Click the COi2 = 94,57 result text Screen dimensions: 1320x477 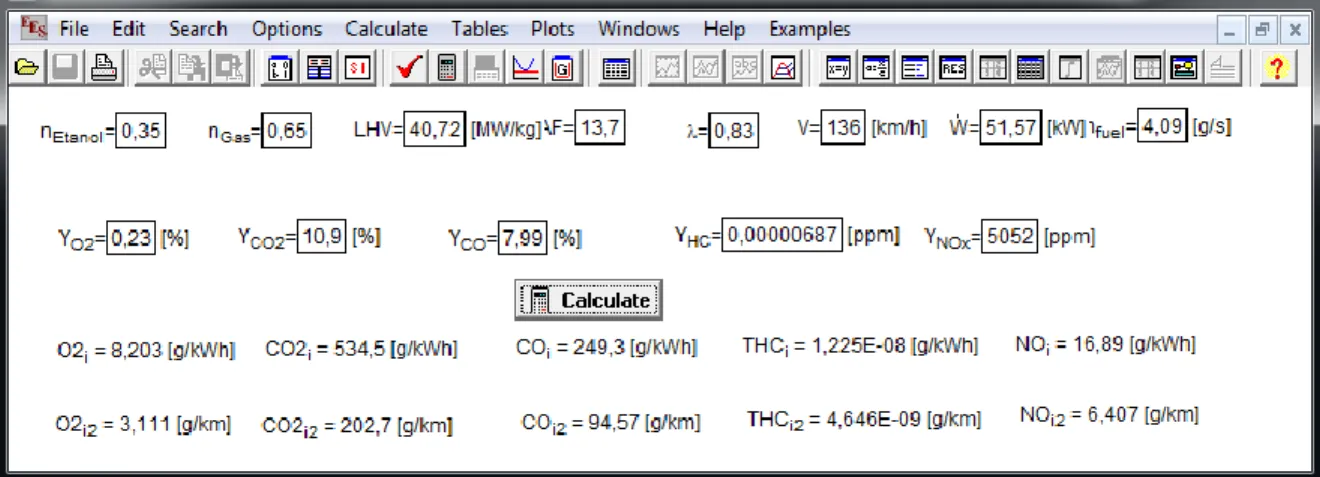(x=611, y=424)
